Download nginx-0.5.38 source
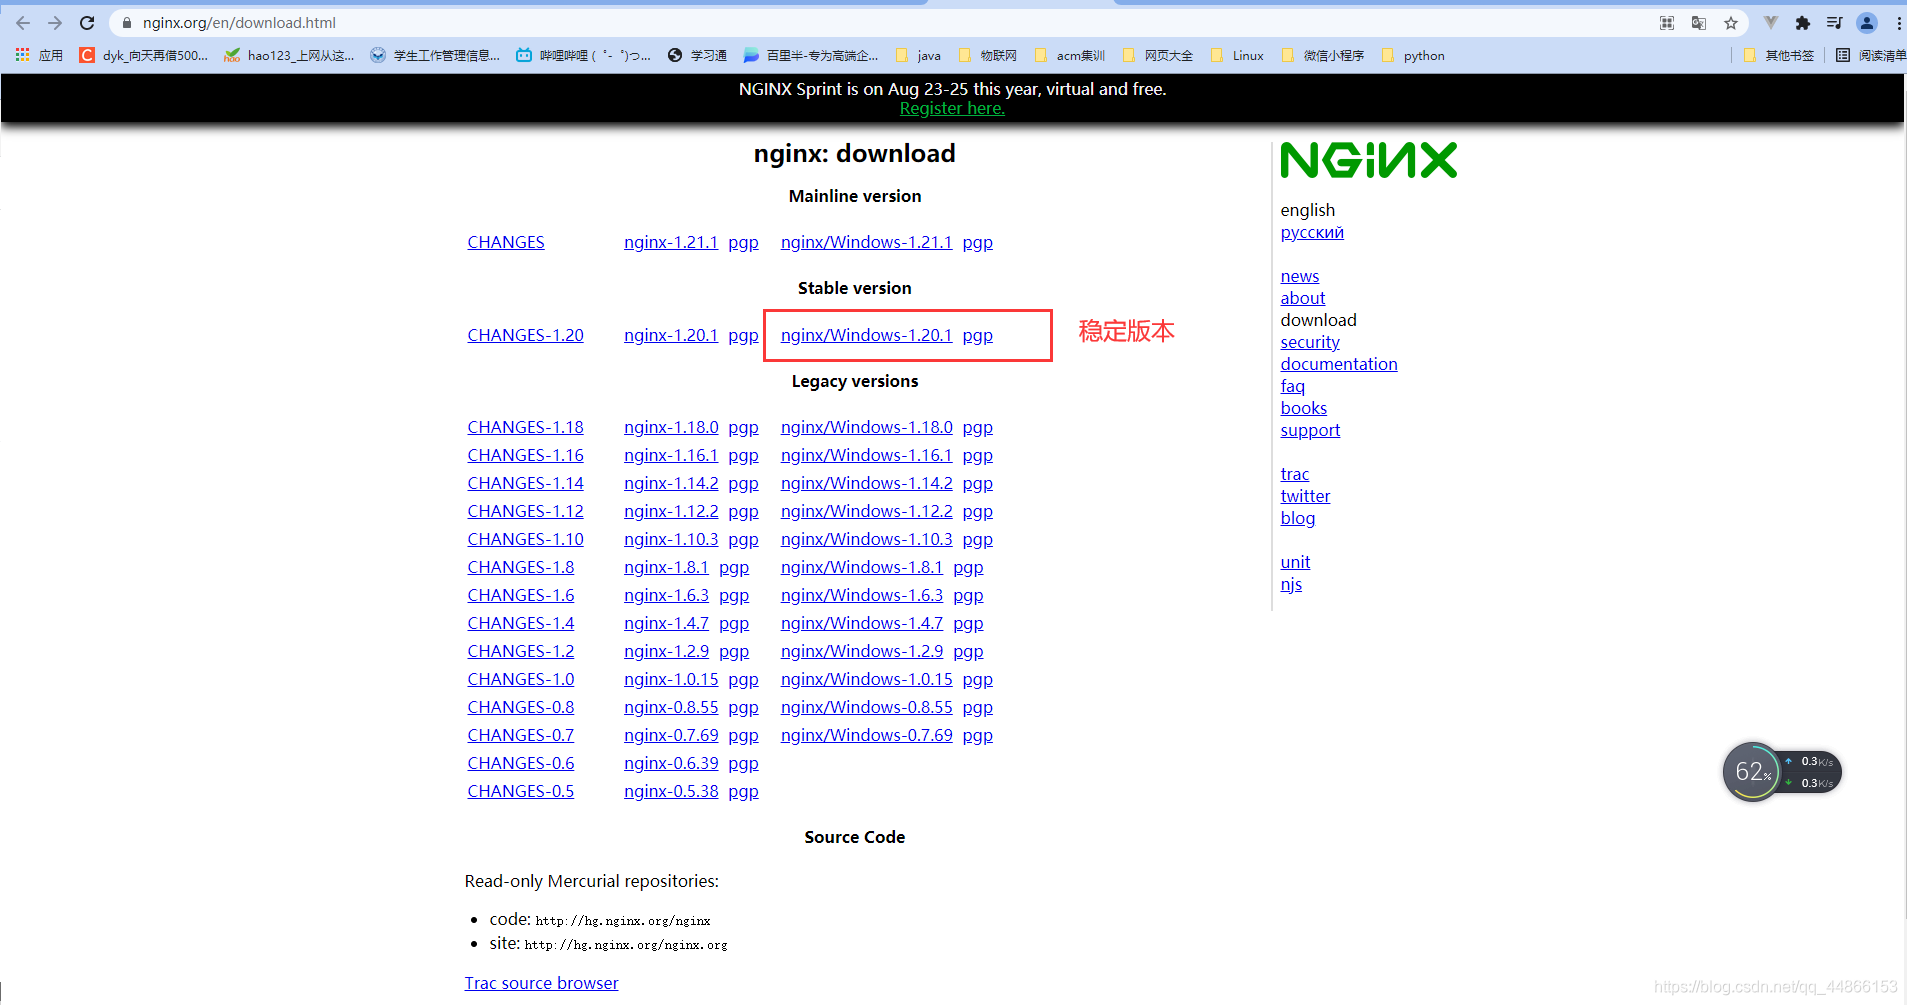 [671, 791]
